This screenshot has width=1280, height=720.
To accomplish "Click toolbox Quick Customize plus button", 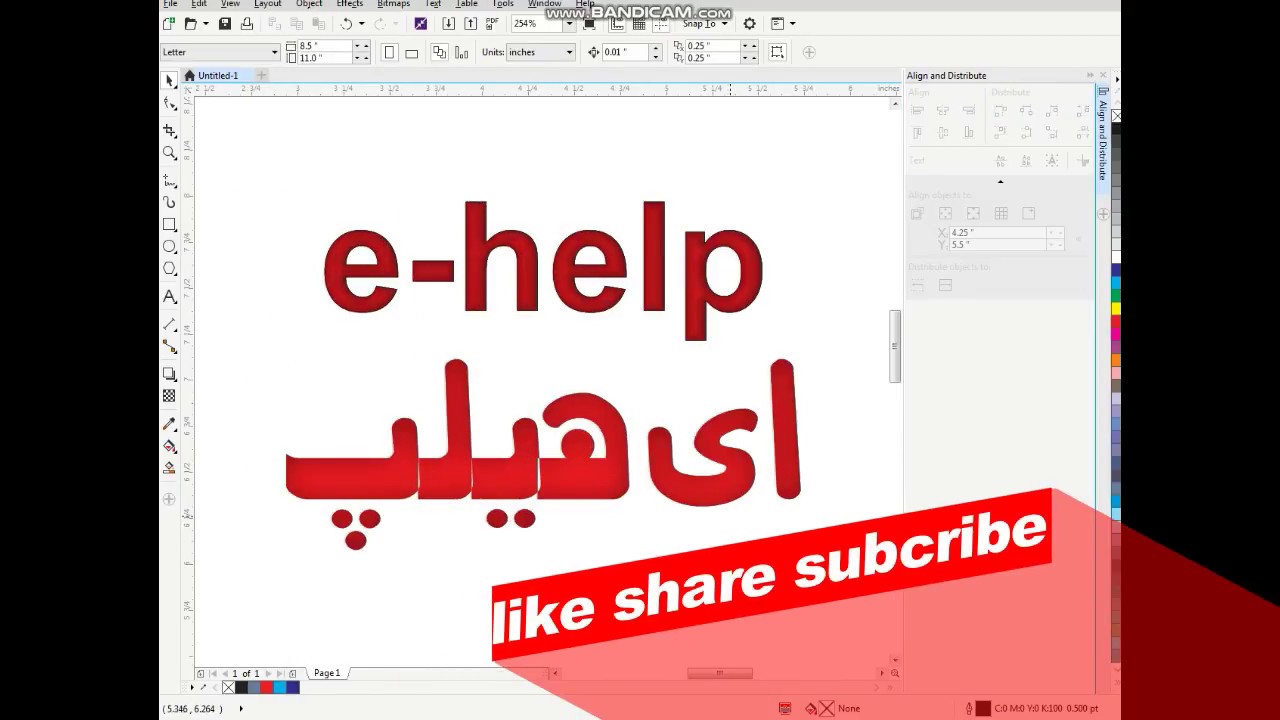I will pyautogui.click(x=169, y=499).
